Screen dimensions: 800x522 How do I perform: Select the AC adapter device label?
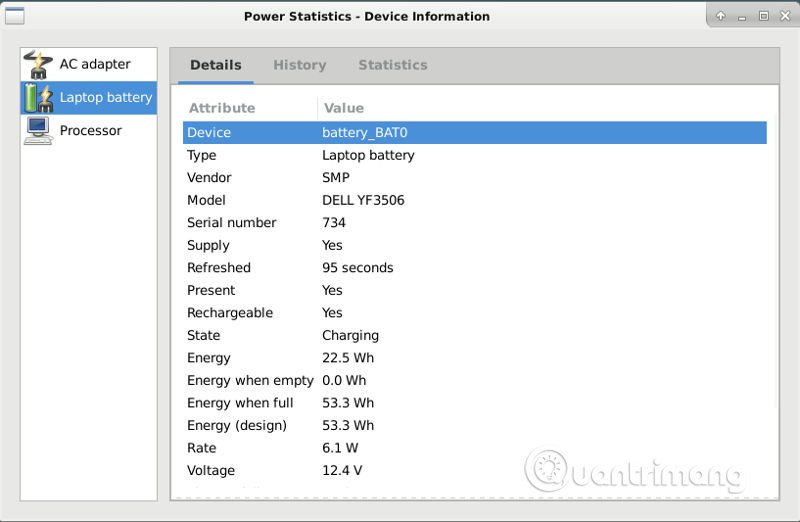click(x=95, y=64)
